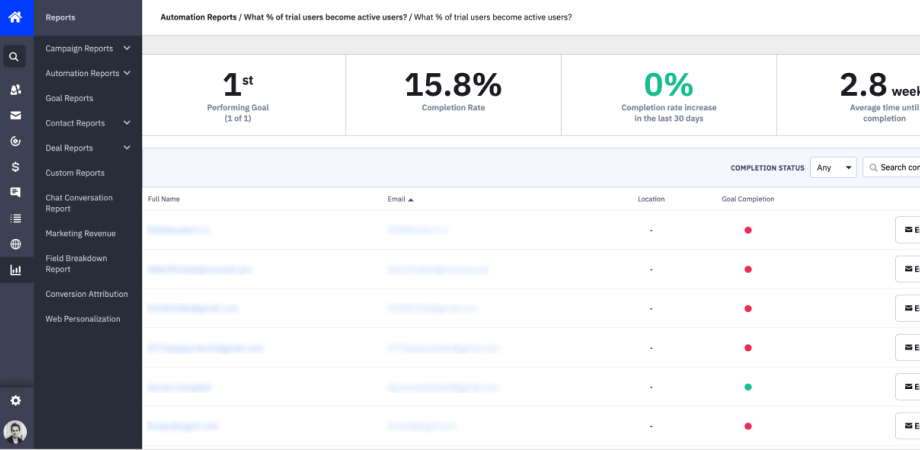Viewport: 920px width, 450px height.
Task: Expand the Automation Reports chevron
Action: (127, 73)
